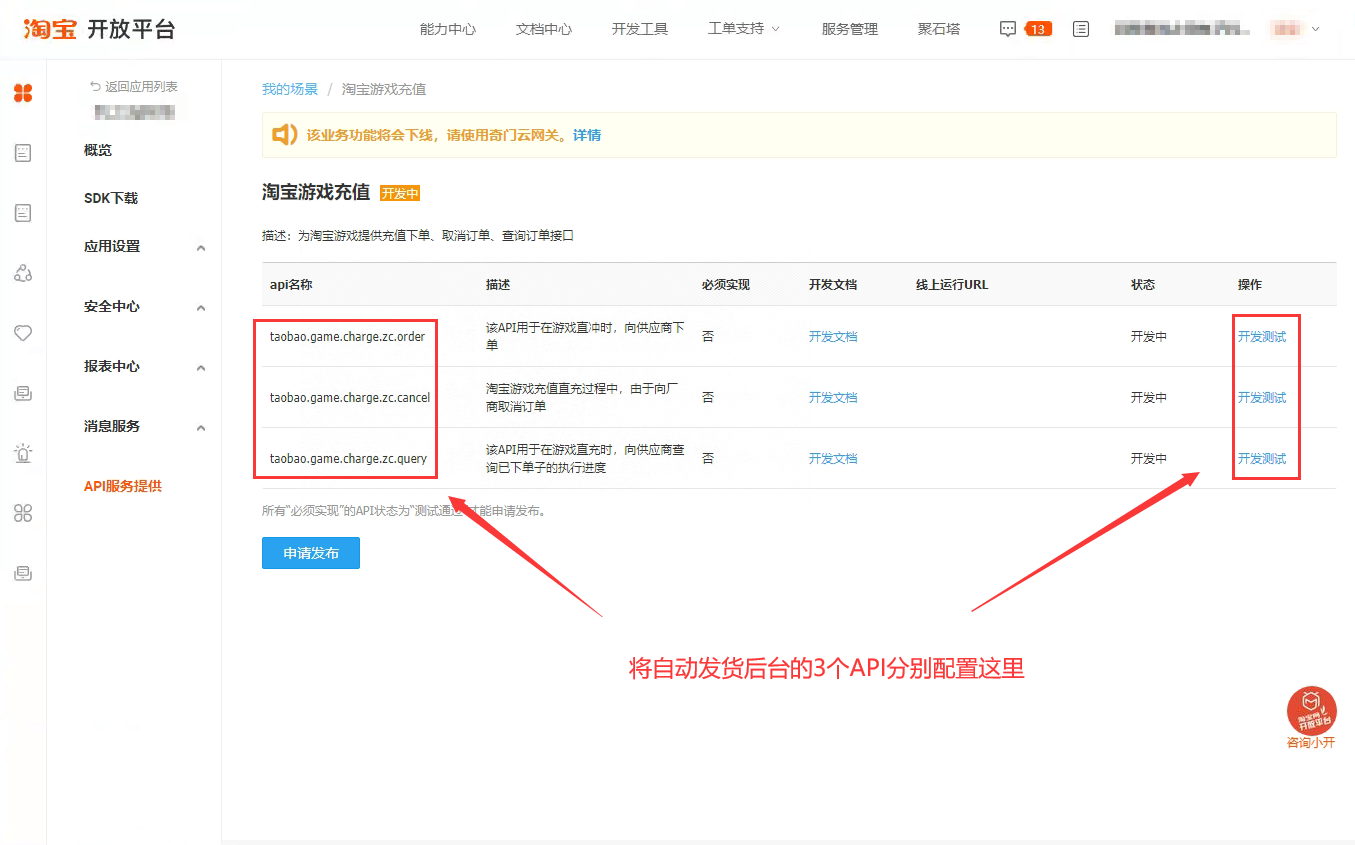Open 开发文档 for taobao.game.charge.zc.query
The width and height of the screenshot is (1355, 845).
coord(833,459)
